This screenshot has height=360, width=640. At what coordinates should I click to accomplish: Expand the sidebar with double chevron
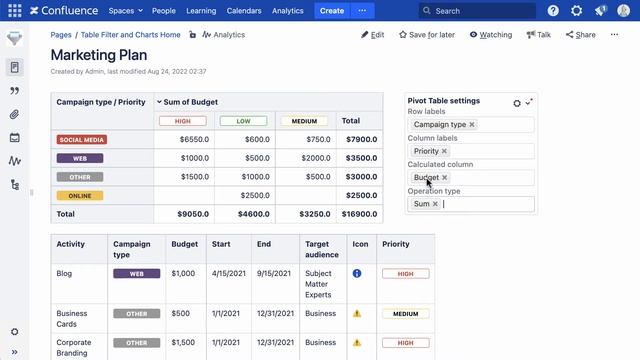pyautogui.click(x=15, y=352)
